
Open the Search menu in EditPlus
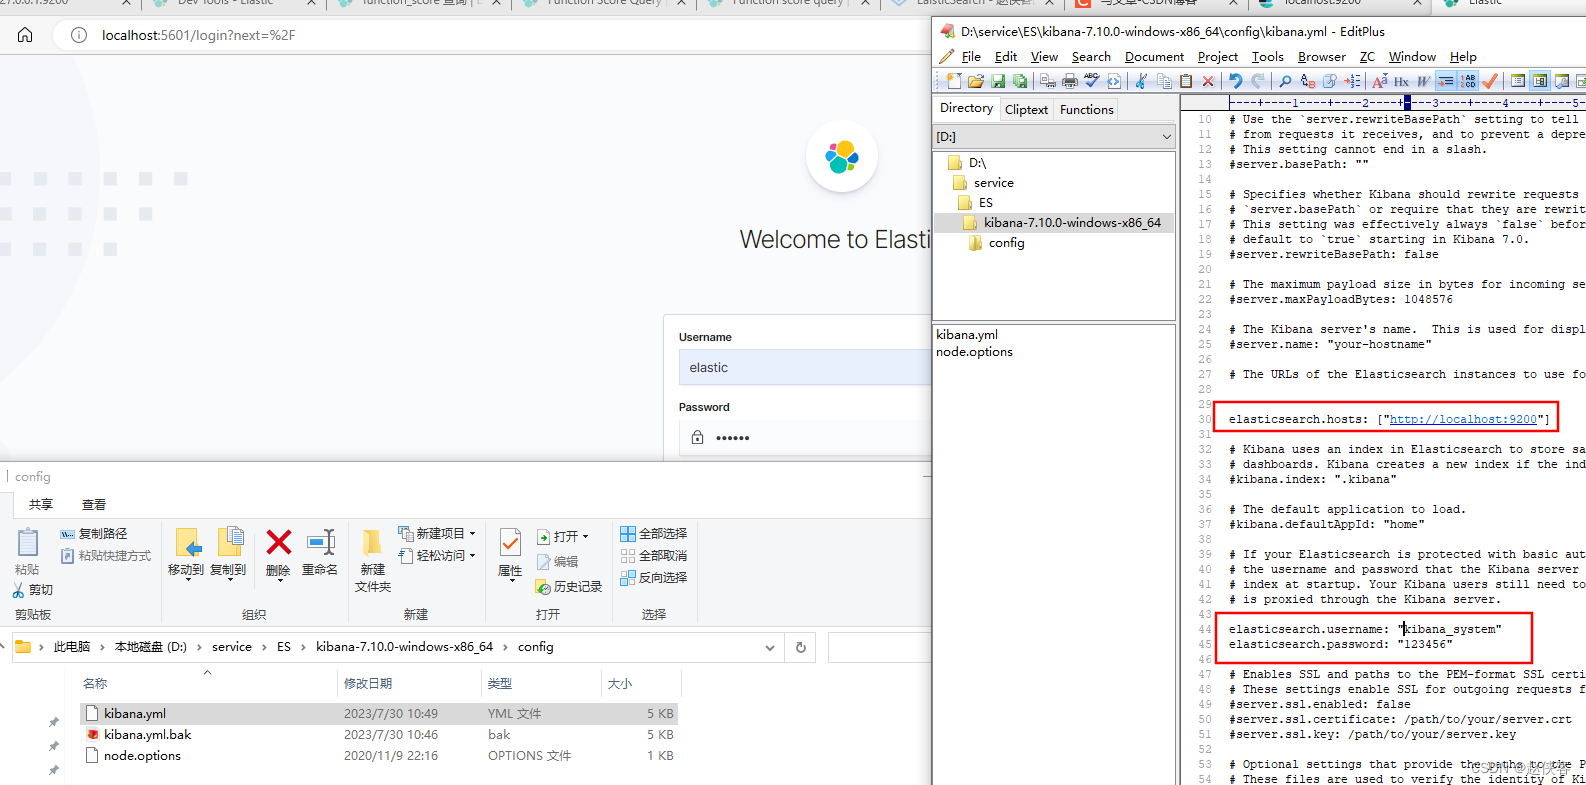point(1091,57)
